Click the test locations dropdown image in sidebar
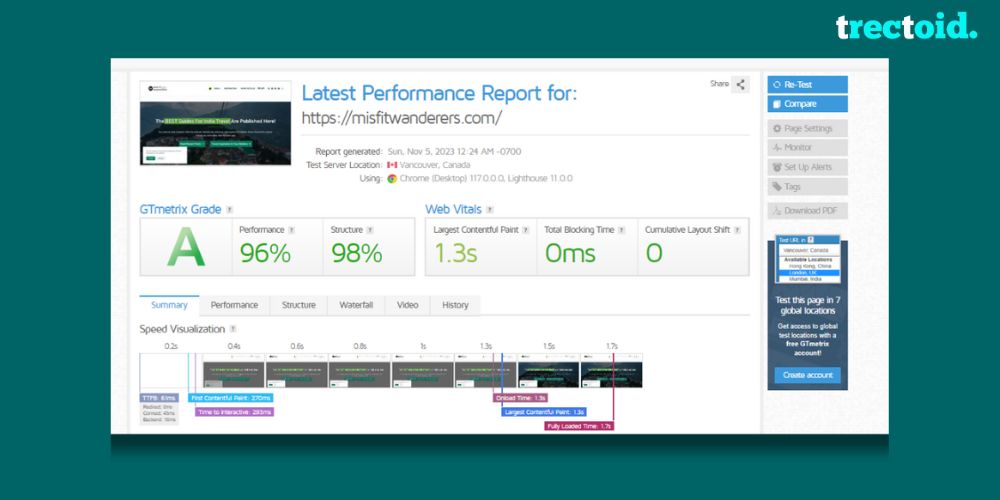The width and height of the screenshot is (1000, 500). coord(807,259)
